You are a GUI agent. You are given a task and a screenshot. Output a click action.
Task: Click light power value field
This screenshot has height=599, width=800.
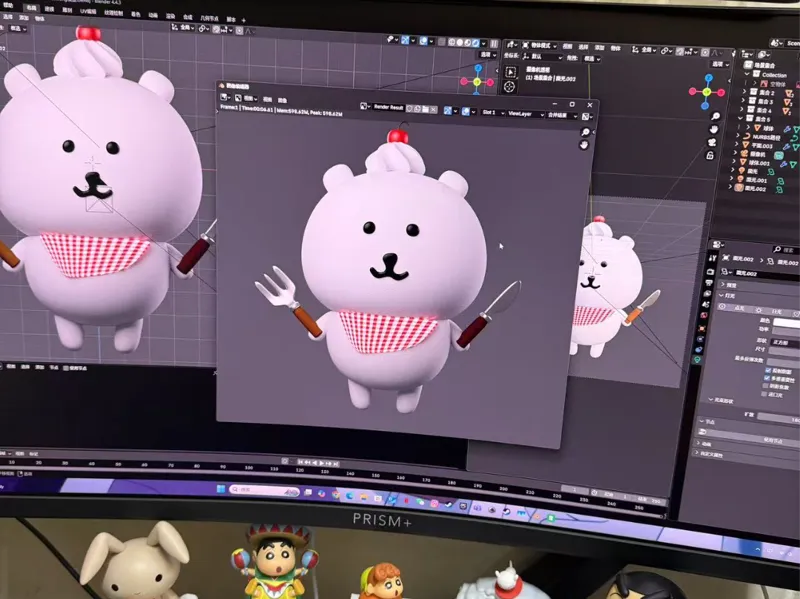785,332
